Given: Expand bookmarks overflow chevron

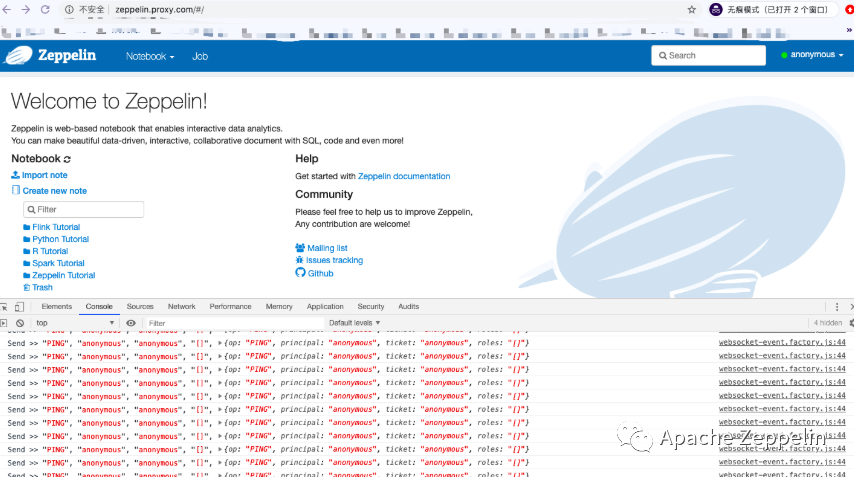Looking at the screenshot, I should coord(849,30).
